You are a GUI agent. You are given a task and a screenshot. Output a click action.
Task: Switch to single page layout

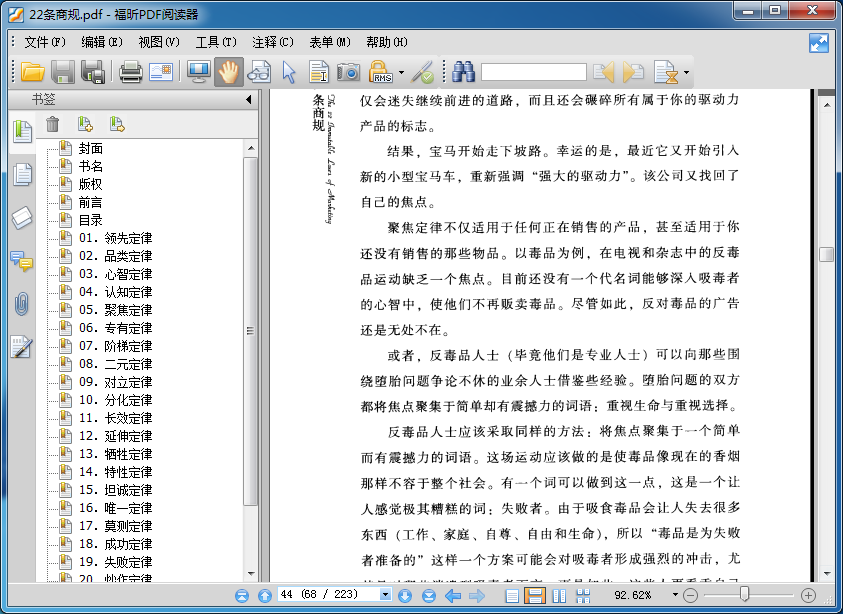click(512, 595)
